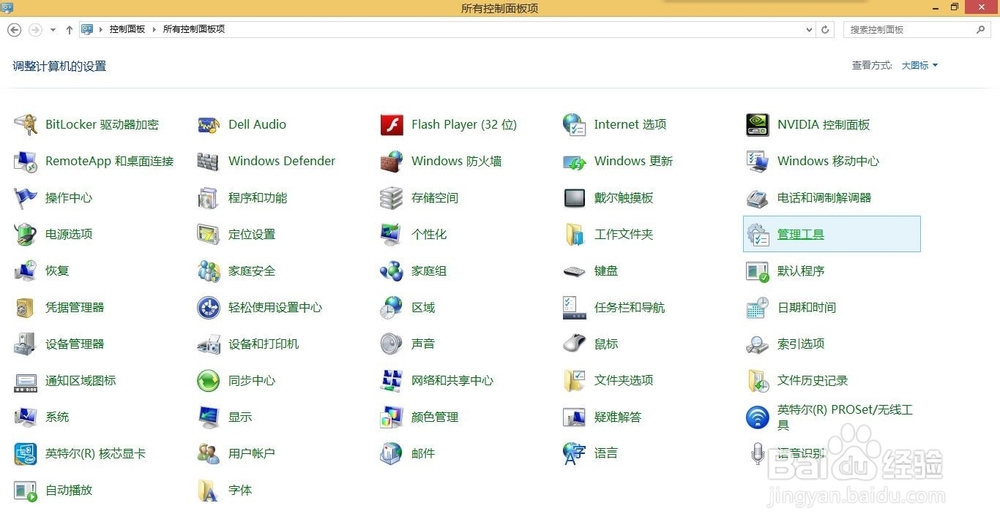The image size is (1000, 530).
Task: Open the 网络和共享中心 icon
Action: pos(392,381)
